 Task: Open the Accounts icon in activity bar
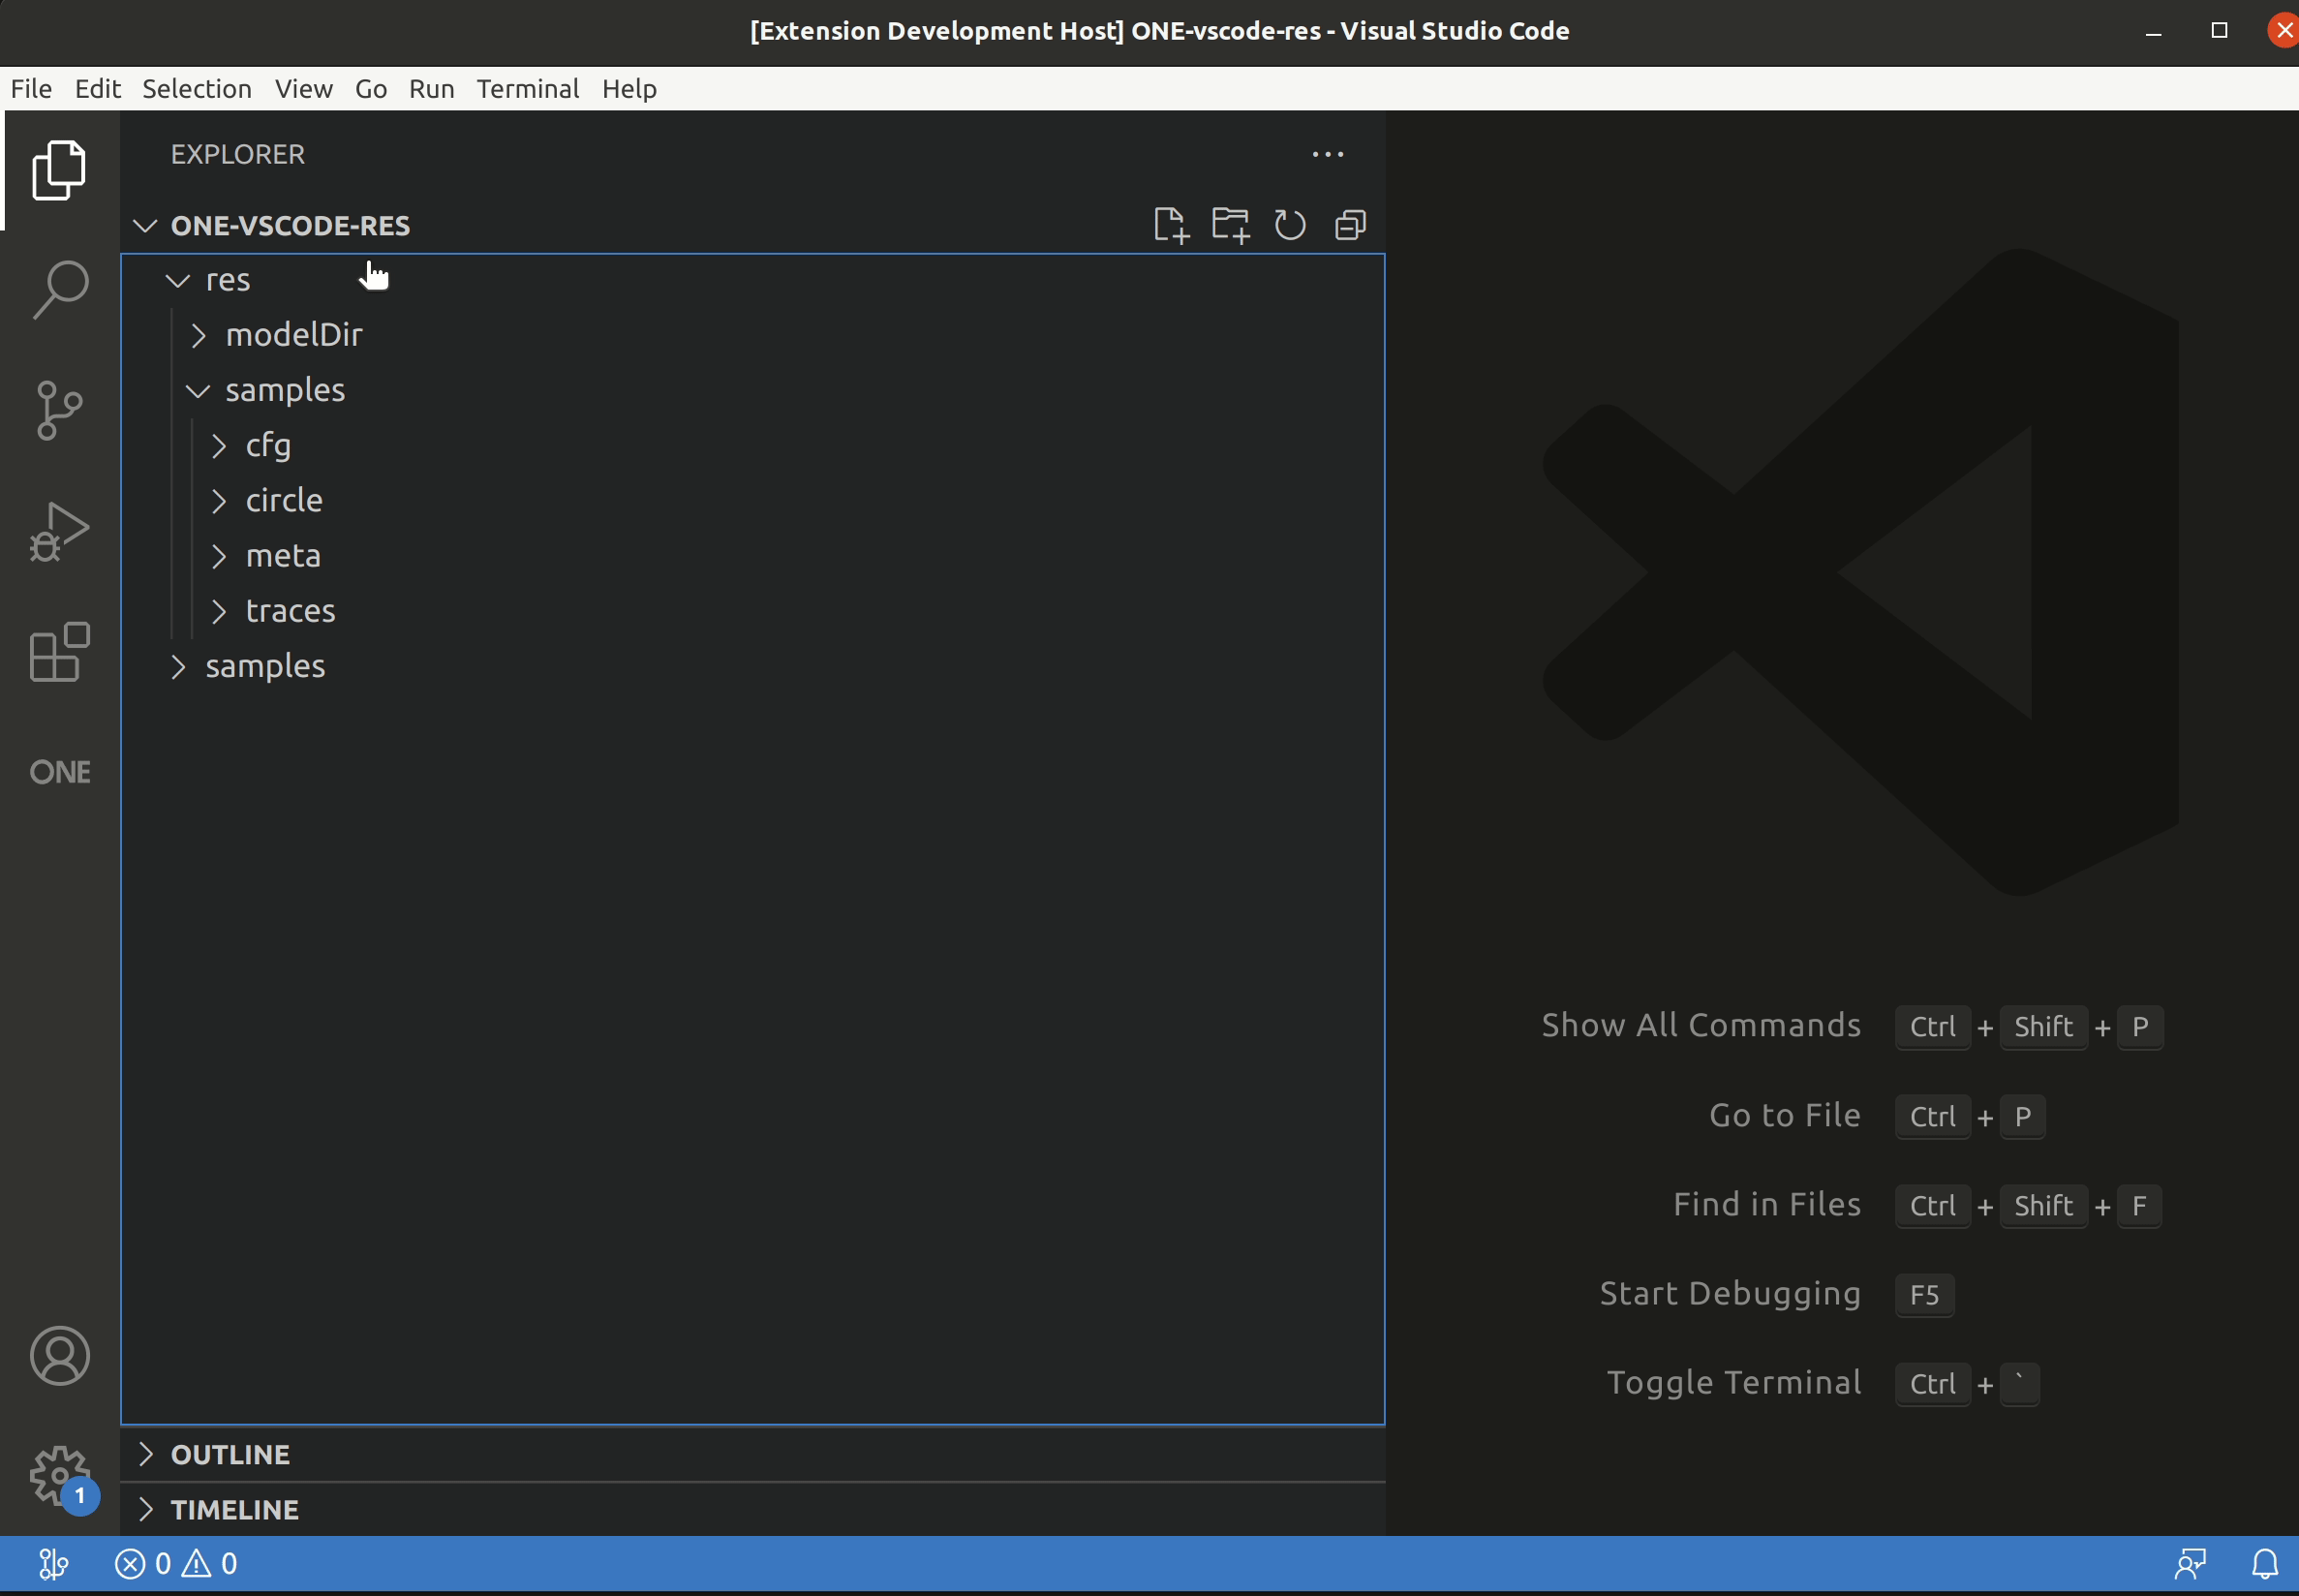60,1355
